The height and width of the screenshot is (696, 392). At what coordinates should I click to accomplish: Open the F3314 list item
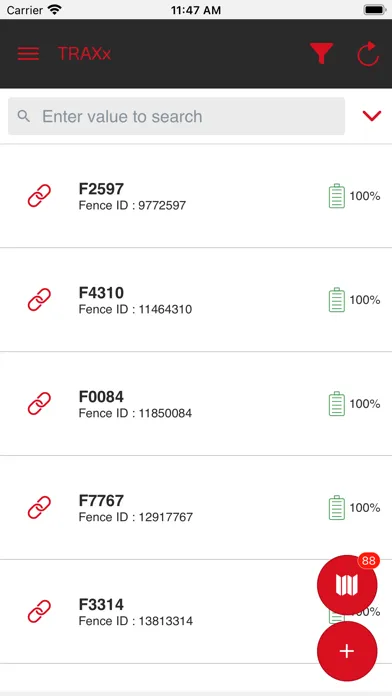(196, 611)
